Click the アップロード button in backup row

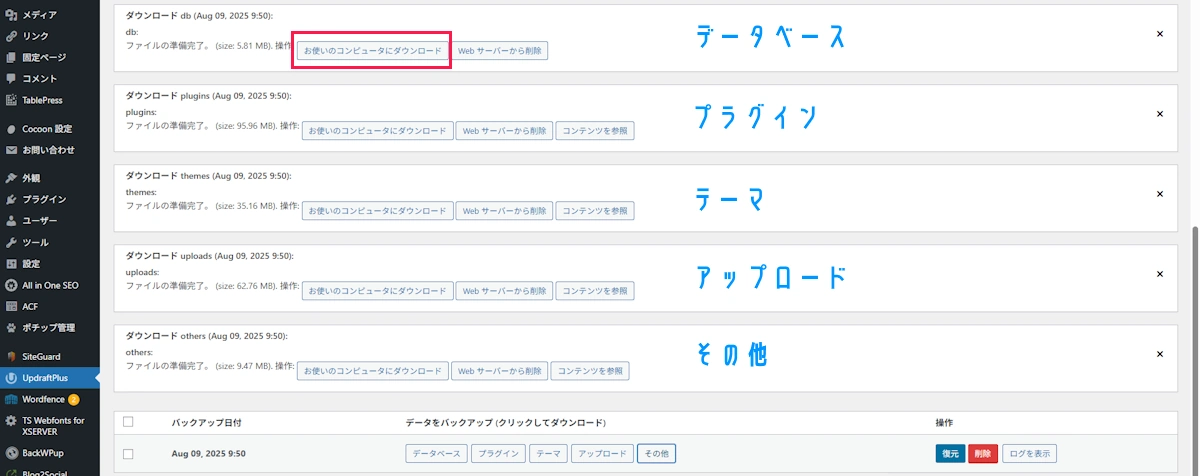tap(602, 453)
